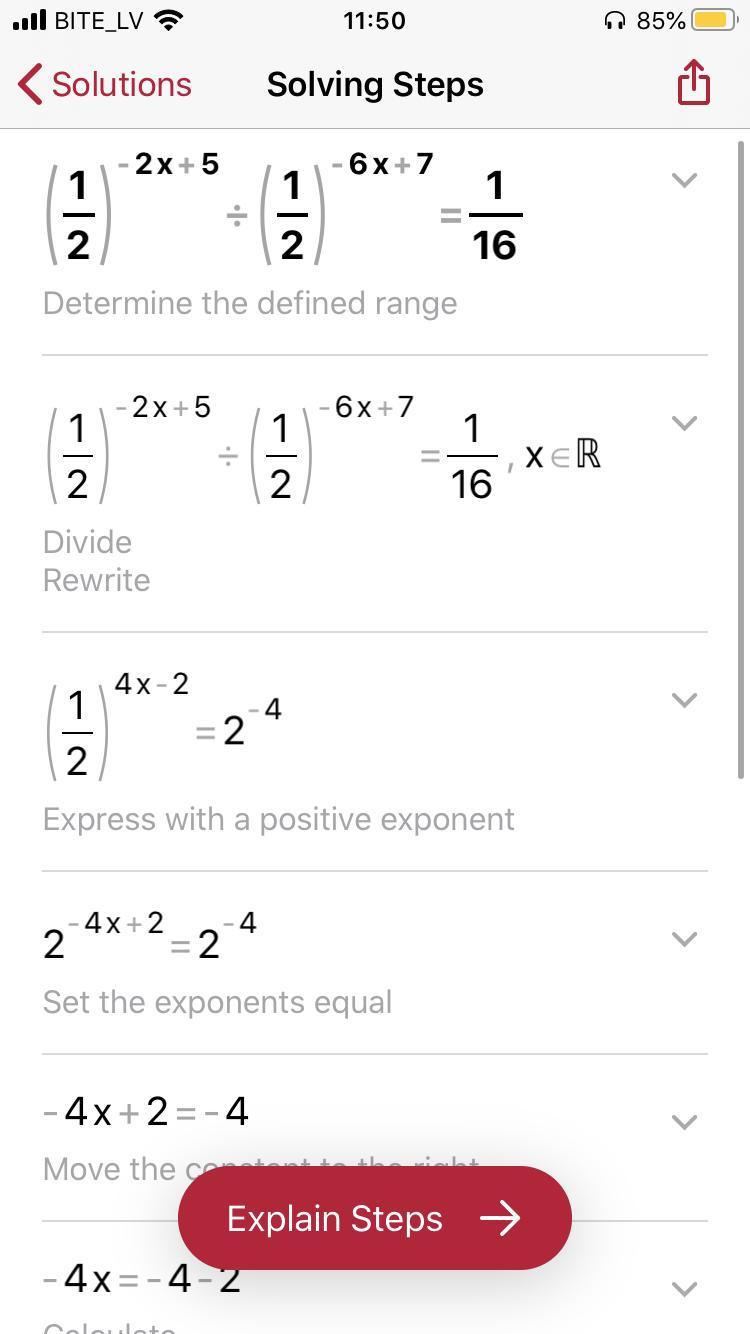Expand the 'Divide Rewrite' step chevron
This screenshot has height=1334, width=750.
(x=684, y=423)
